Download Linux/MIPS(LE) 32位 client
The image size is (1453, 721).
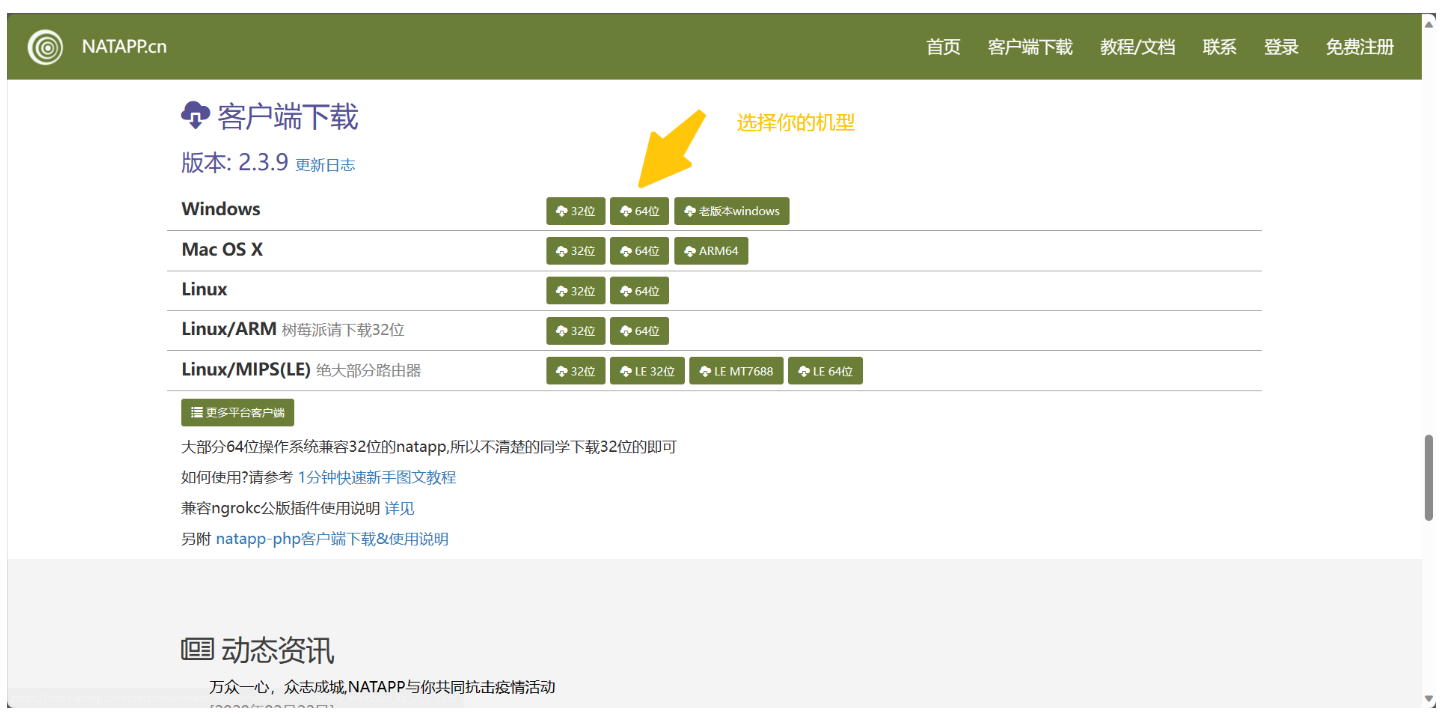[x=576, y=371]
